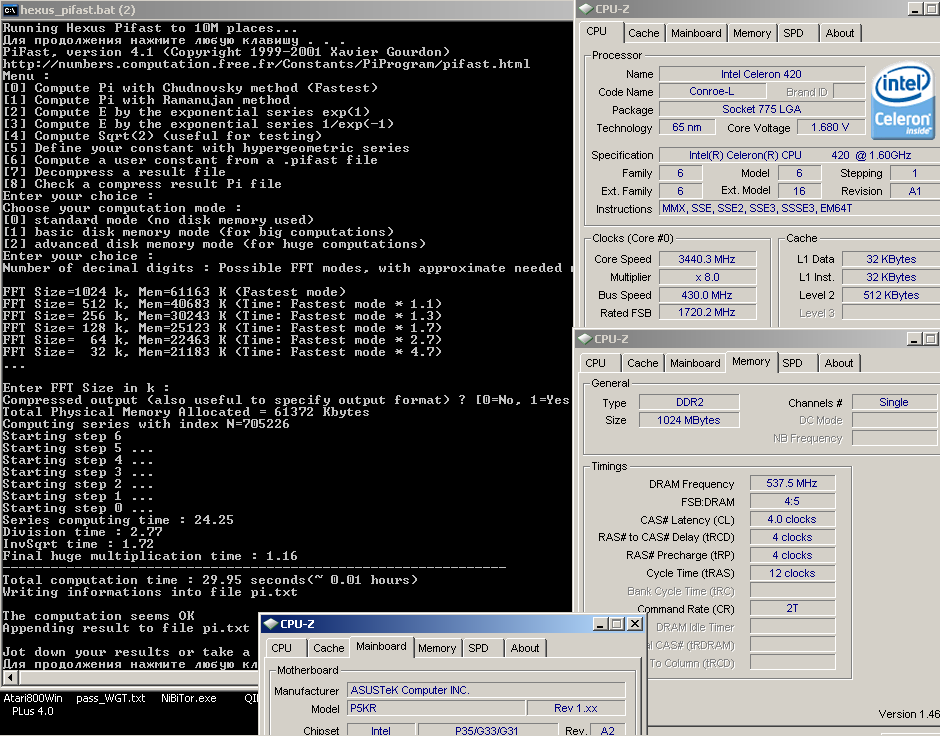The image size is (940, 736).
Task: Click the 537.5 MHz DRAM frequency value
Action: 792,483
